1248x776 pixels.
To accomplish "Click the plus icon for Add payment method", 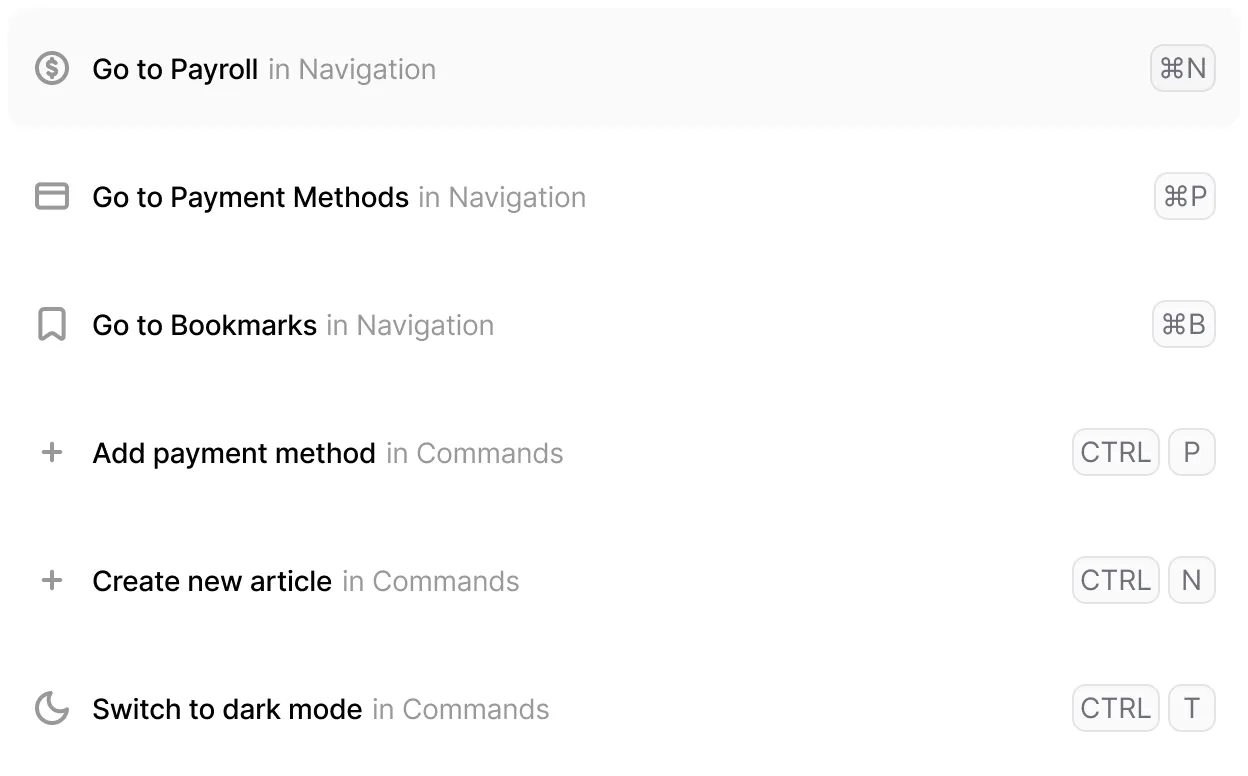I will point(52,453).
